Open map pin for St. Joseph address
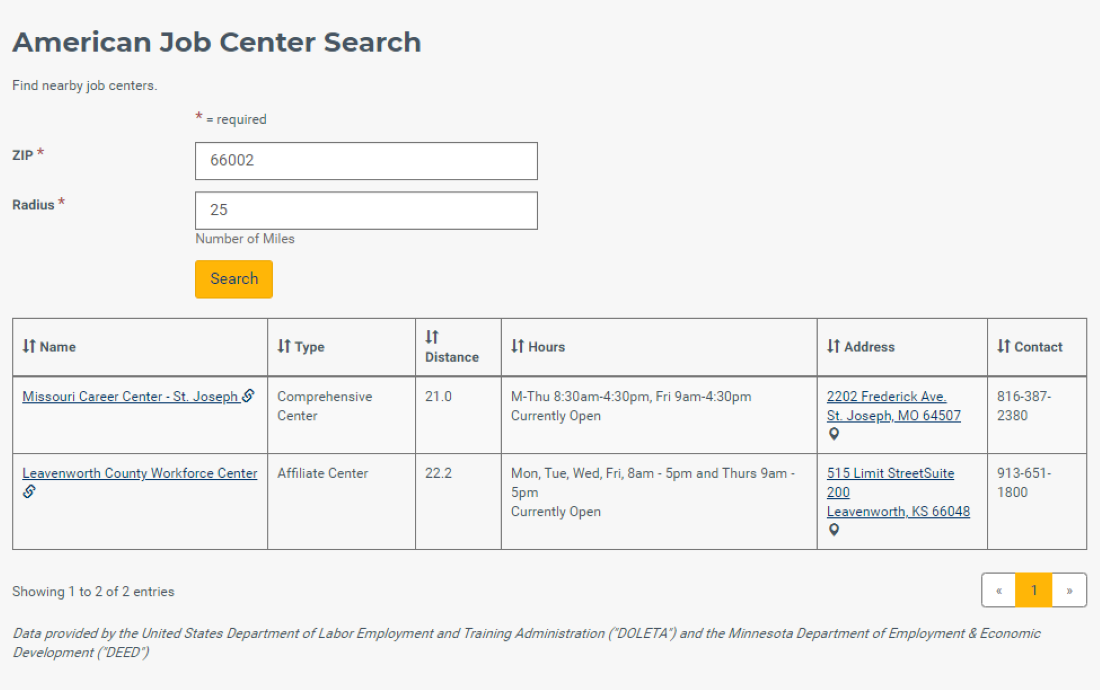The width and height of the screenshot is (1100, 690). coord(833,434)
